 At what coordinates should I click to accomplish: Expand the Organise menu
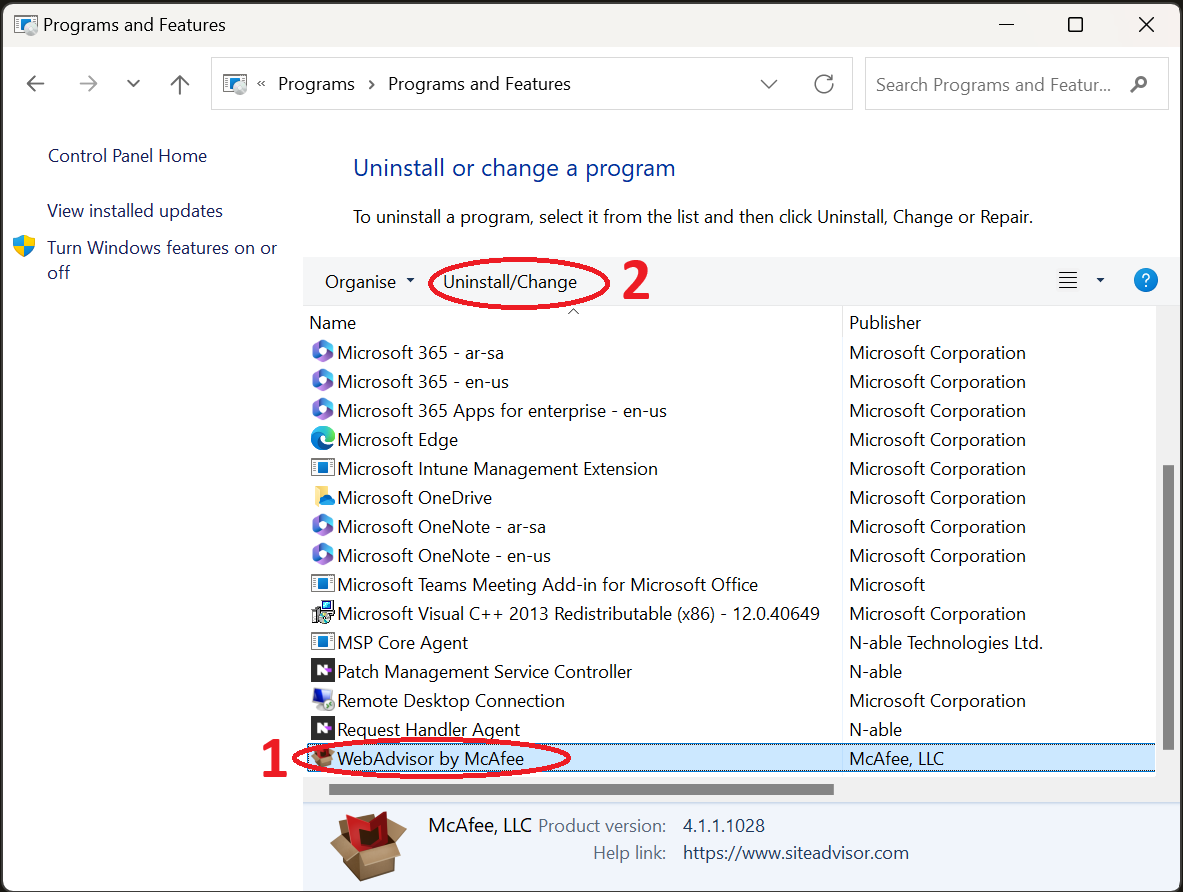(369, 282)
